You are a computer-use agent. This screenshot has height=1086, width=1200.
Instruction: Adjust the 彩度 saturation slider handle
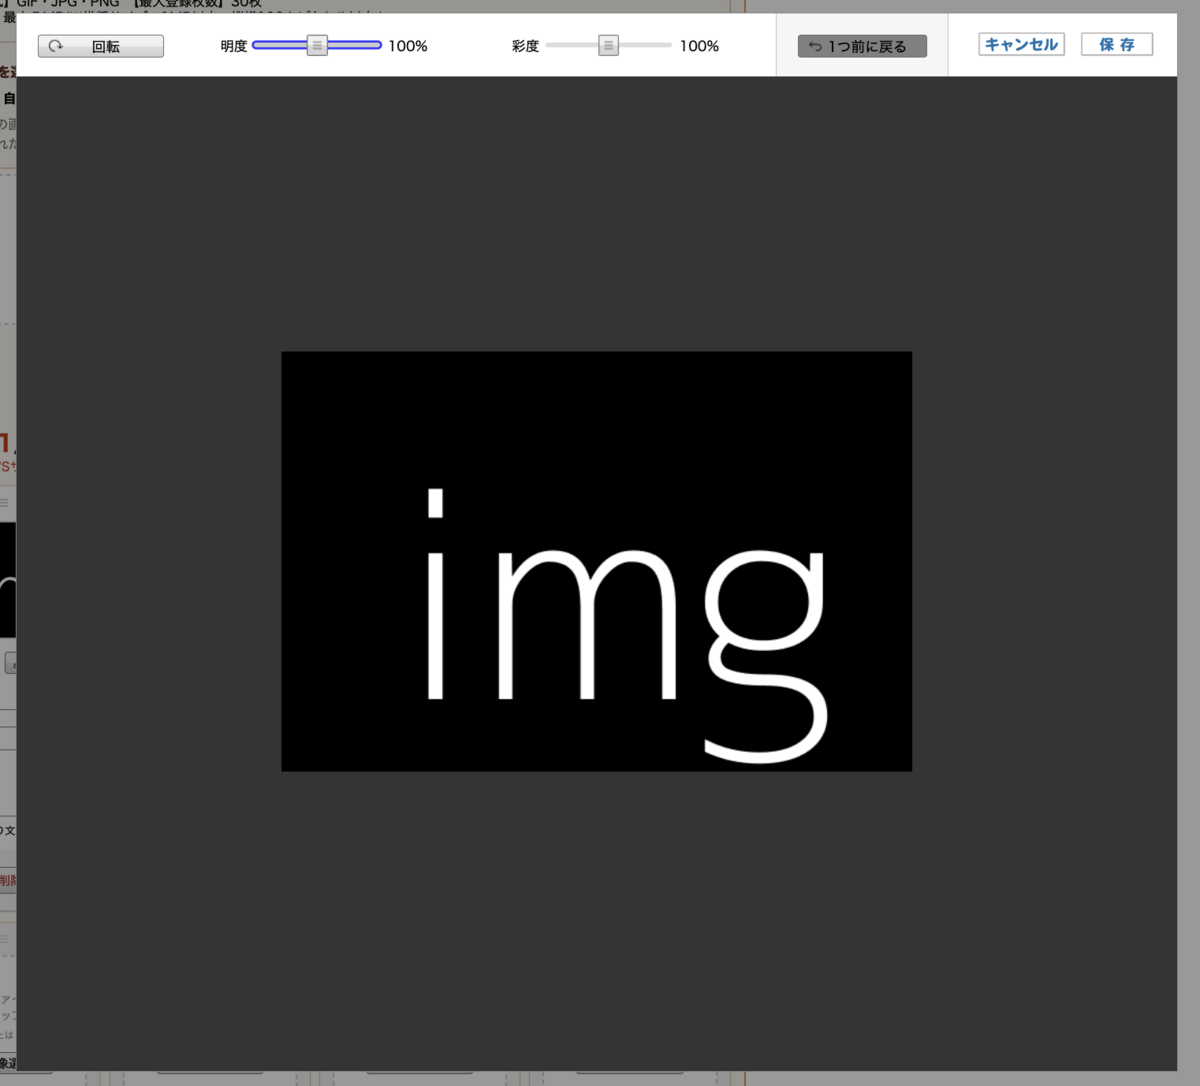608,45
